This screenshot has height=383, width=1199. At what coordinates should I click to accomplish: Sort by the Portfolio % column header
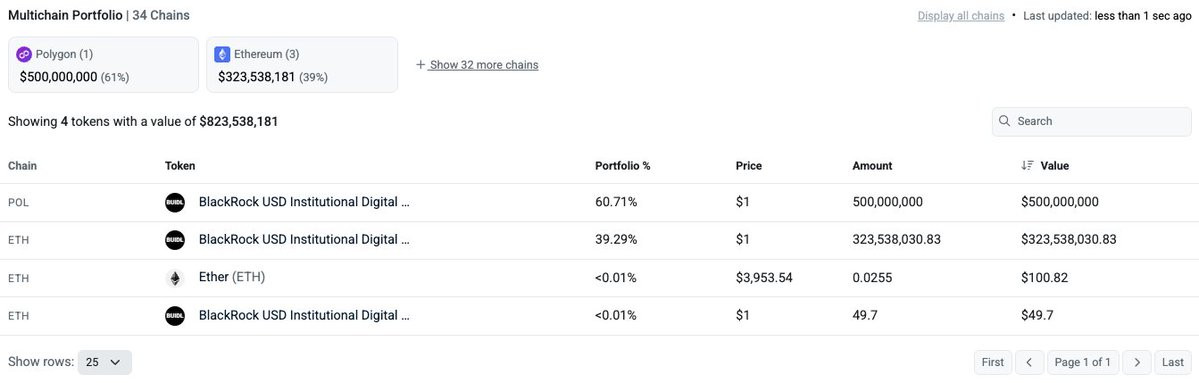tap(622, 166)
